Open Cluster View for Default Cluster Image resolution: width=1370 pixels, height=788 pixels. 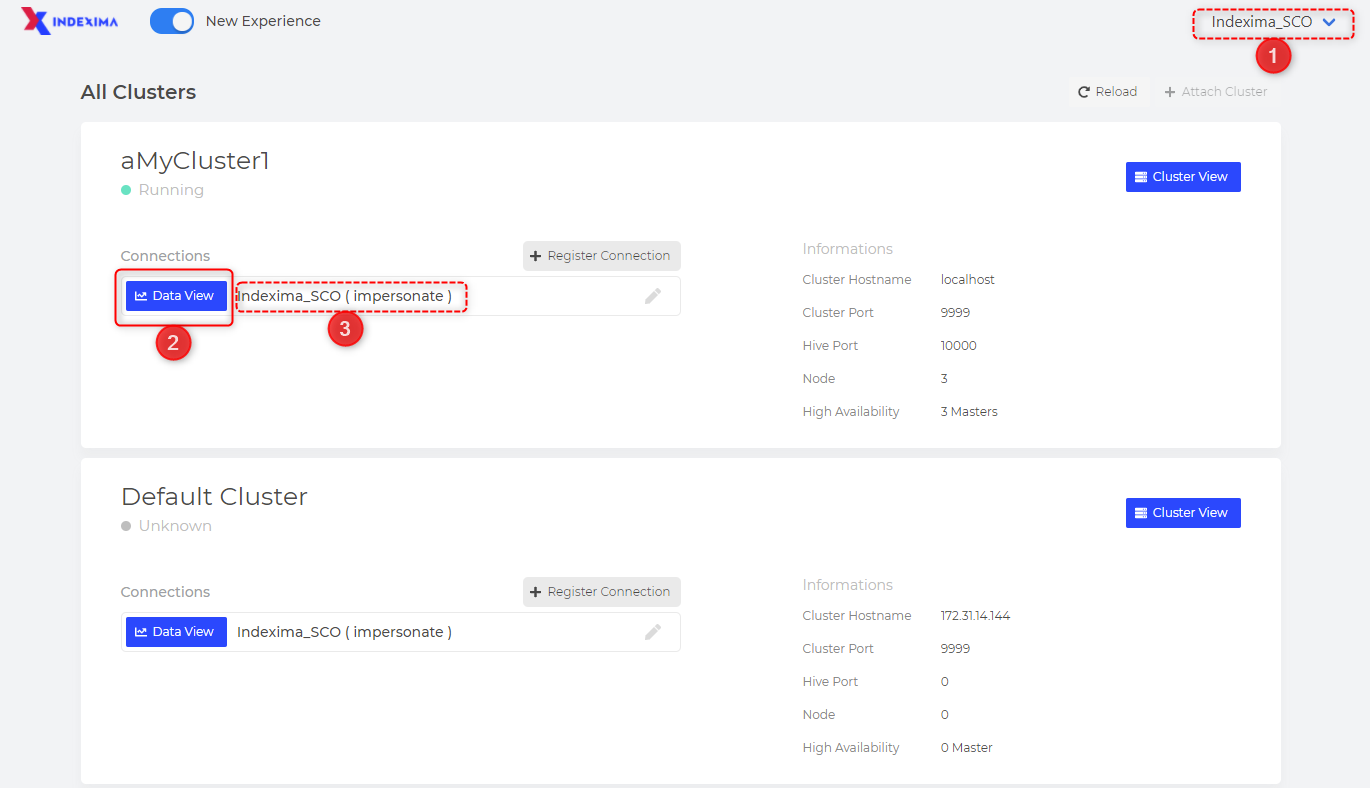1183,513
